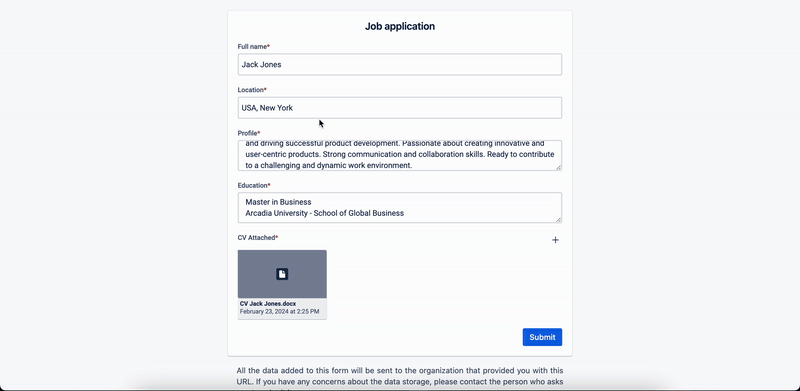Image resolution: width=800 pixels, height=391 pixels.
Task: Click the 'Full name' field label
Action: click(x=254, y=46)
